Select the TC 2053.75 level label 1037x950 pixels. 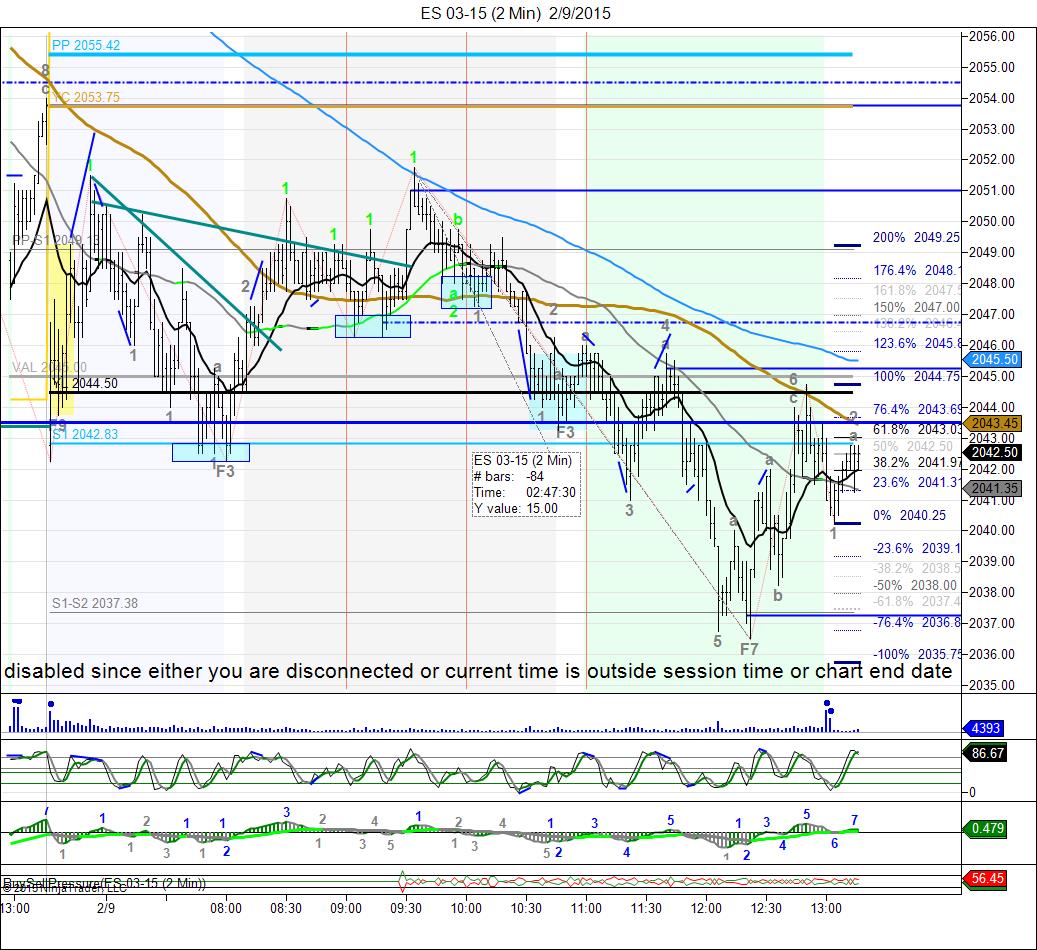[86, 97]
